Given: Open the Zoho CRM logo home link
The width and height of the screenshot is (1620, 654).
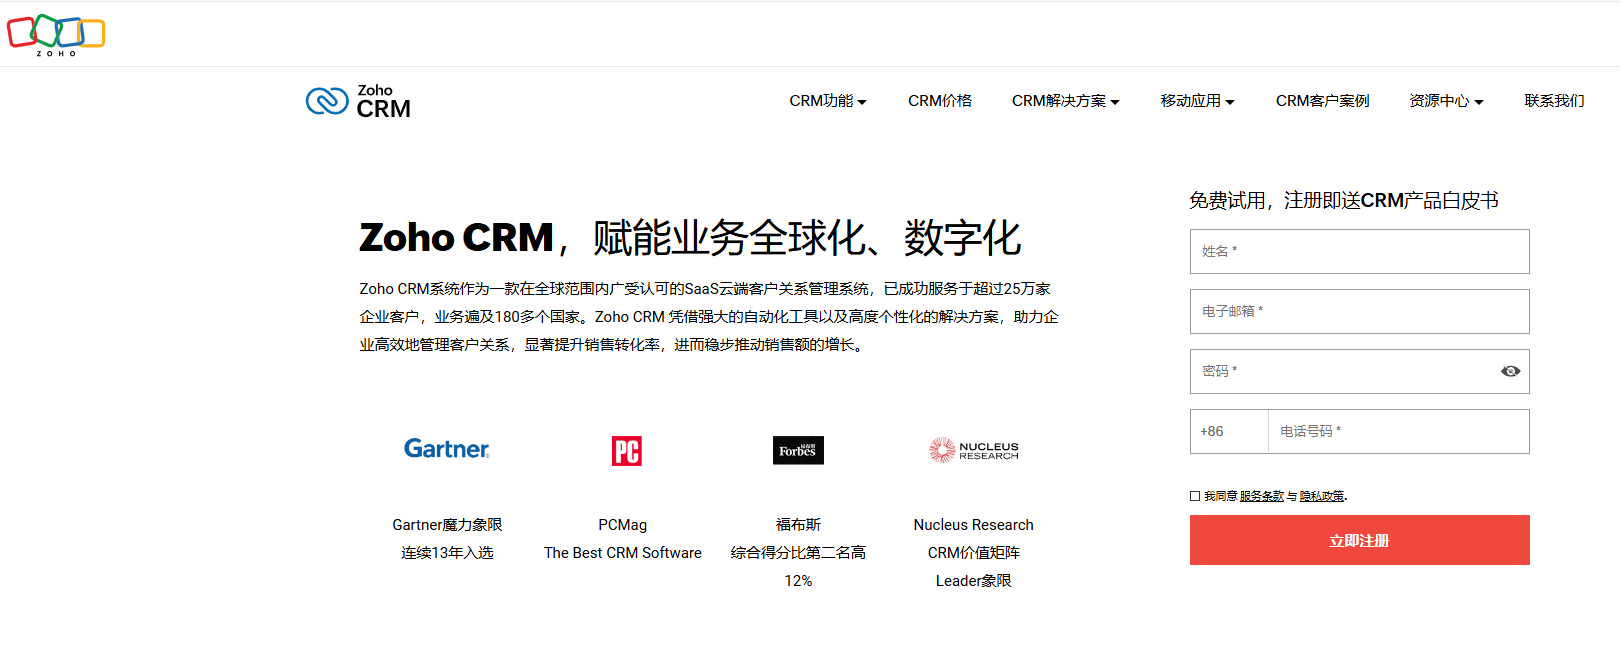Looking at the screenshot, I should [x=358, y=101].
